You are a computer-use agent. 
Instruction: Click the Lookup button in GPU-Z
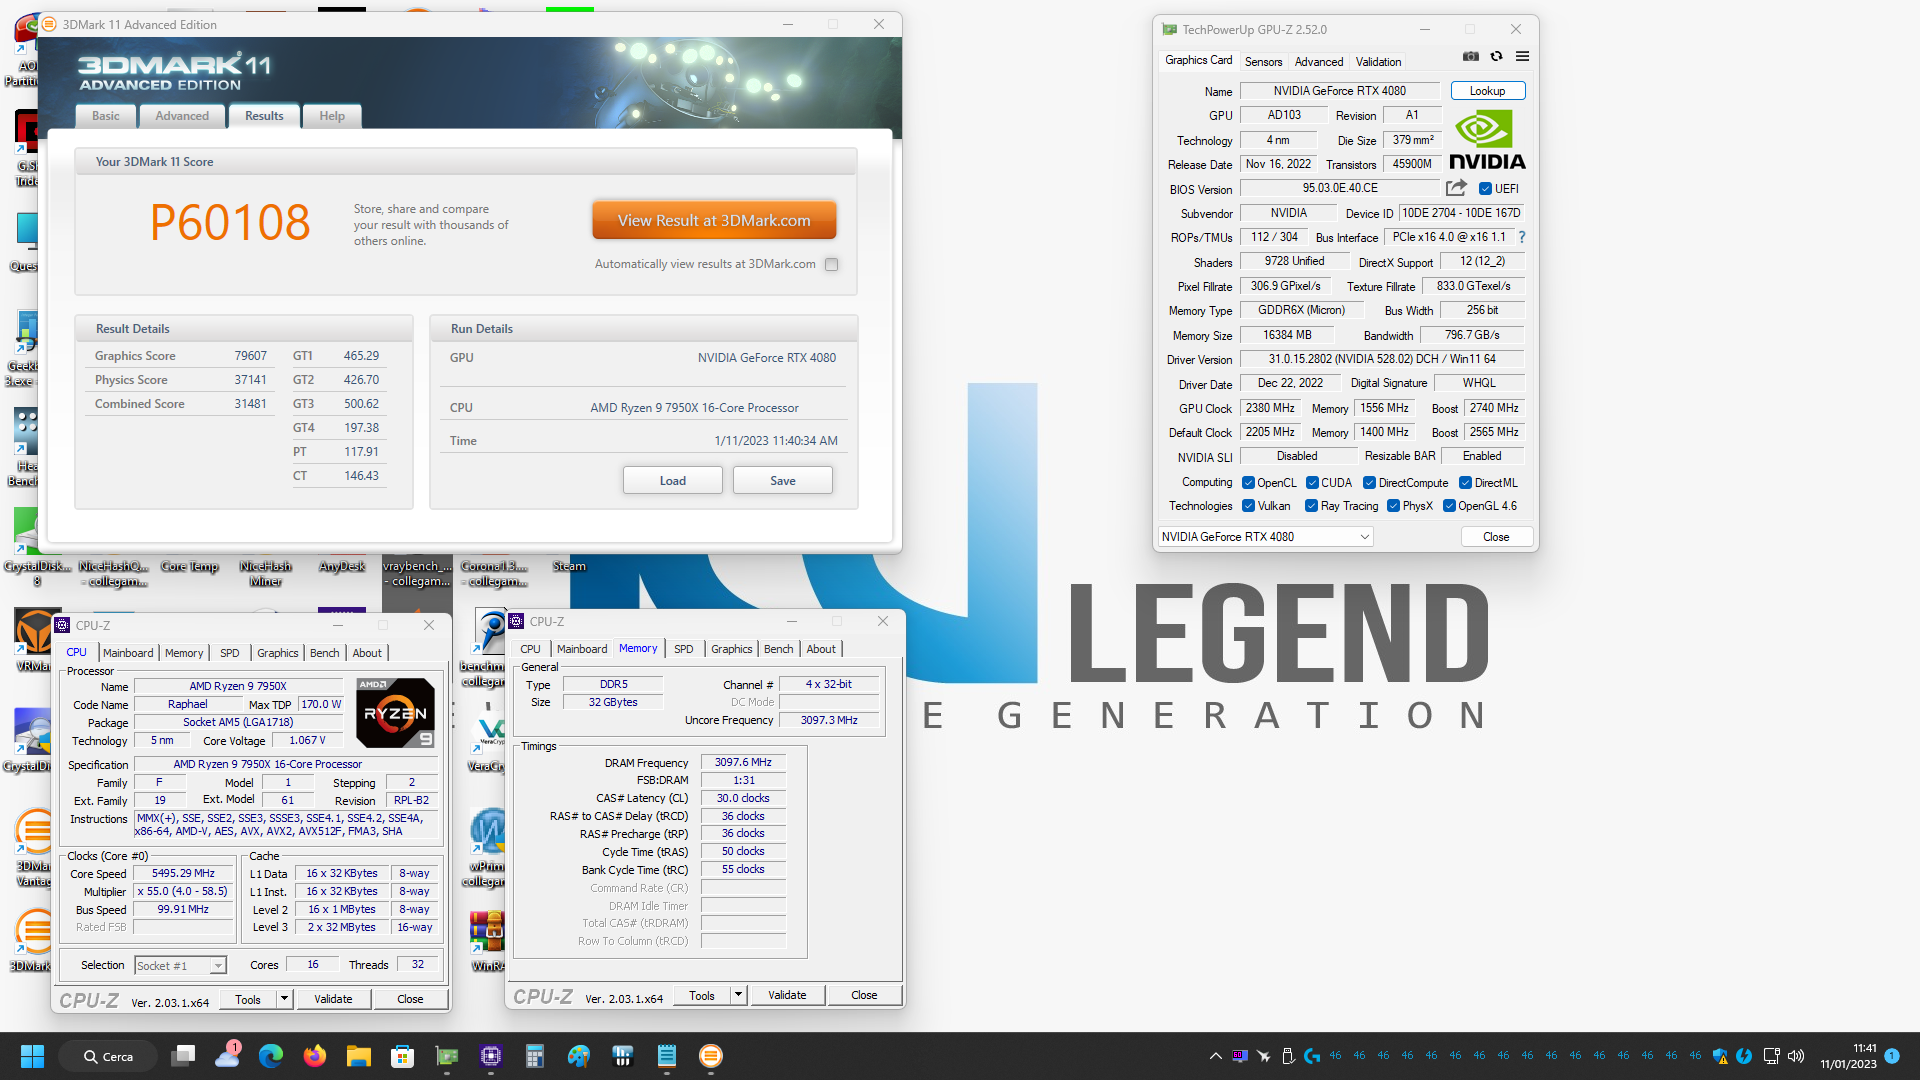1487,91
